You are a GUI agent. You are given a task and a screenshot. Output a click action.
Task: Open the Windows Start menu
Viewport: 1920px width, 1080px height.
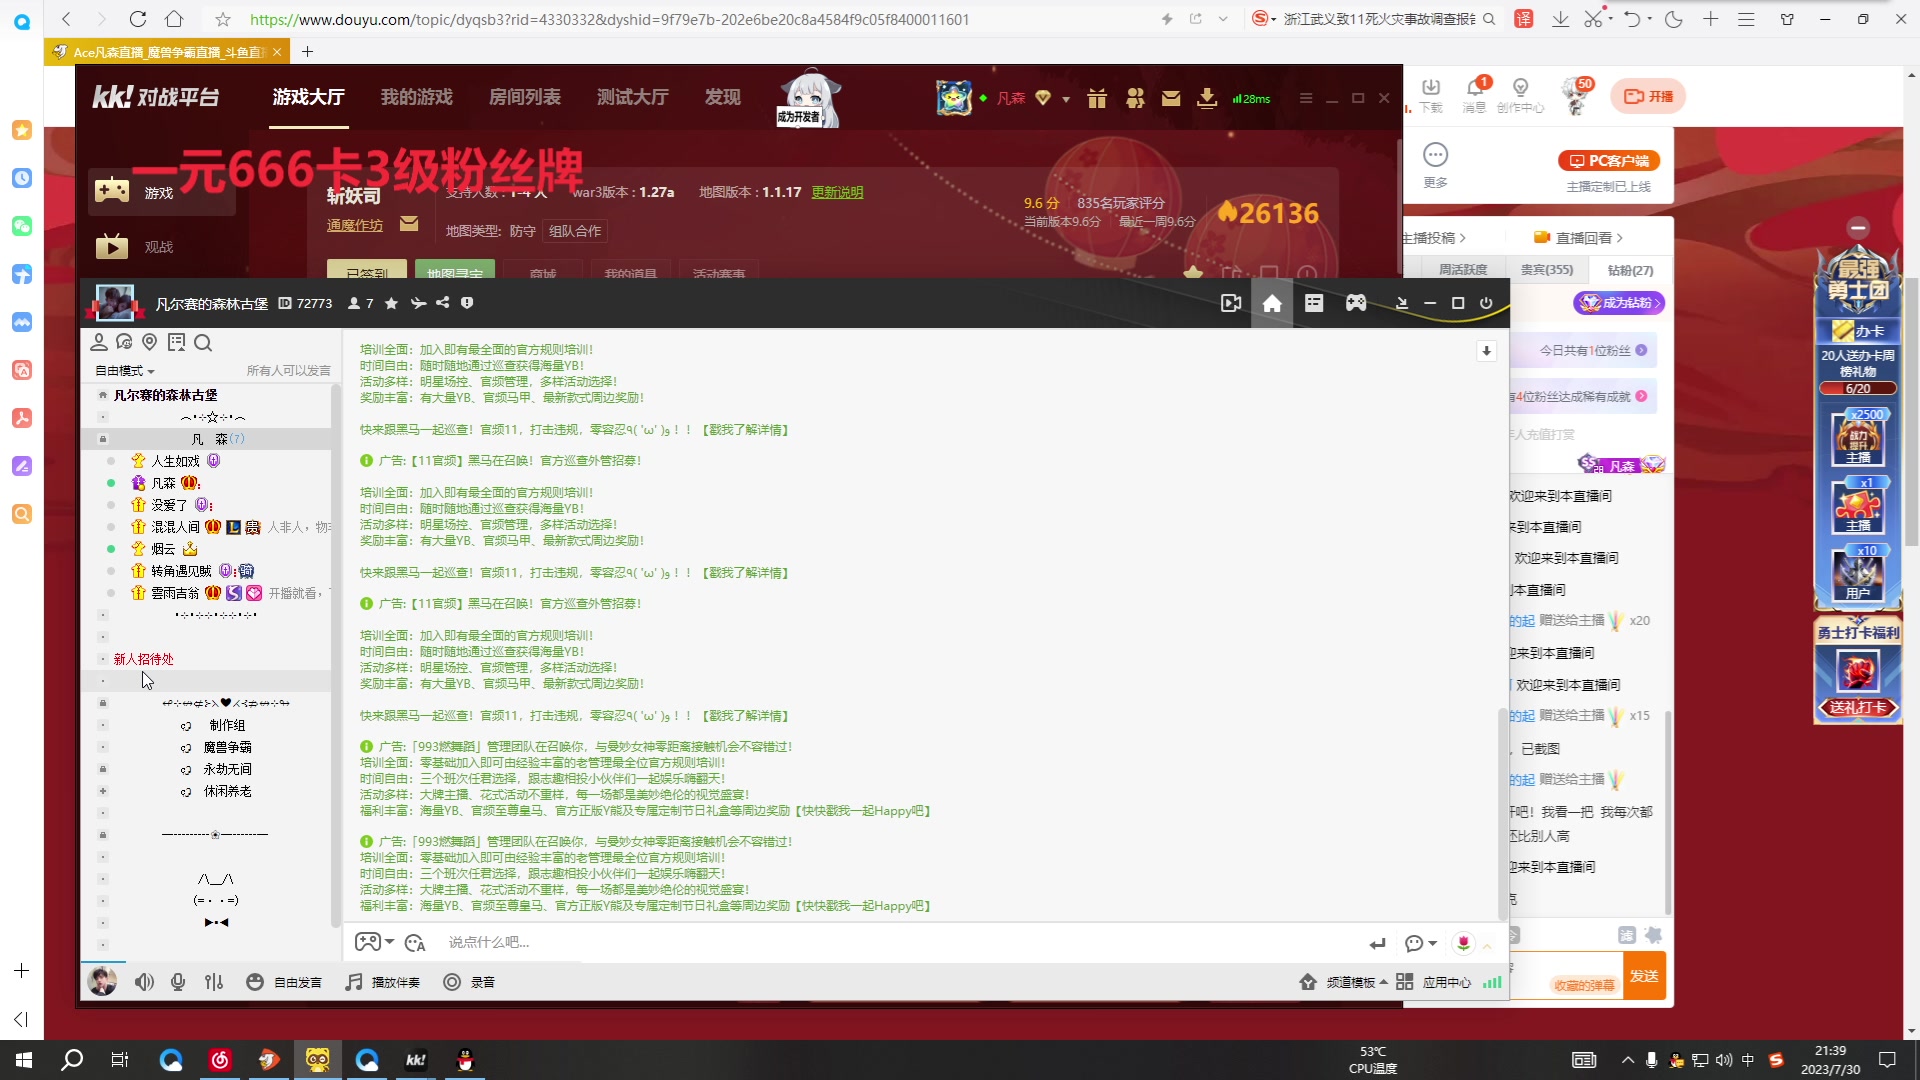24,1060
